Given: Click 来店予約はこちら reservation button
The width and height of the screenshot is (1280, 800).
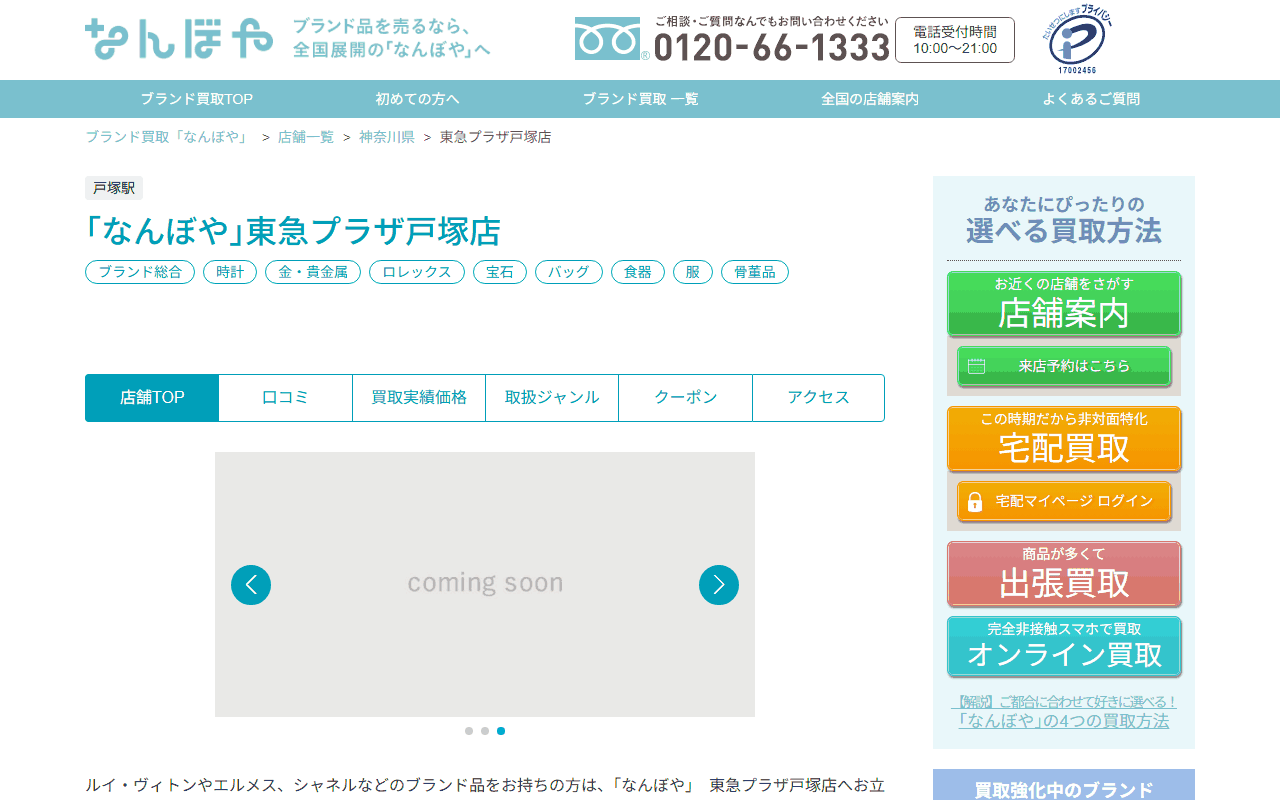Looking at the screenshot, I should [x=1064, y=366].
